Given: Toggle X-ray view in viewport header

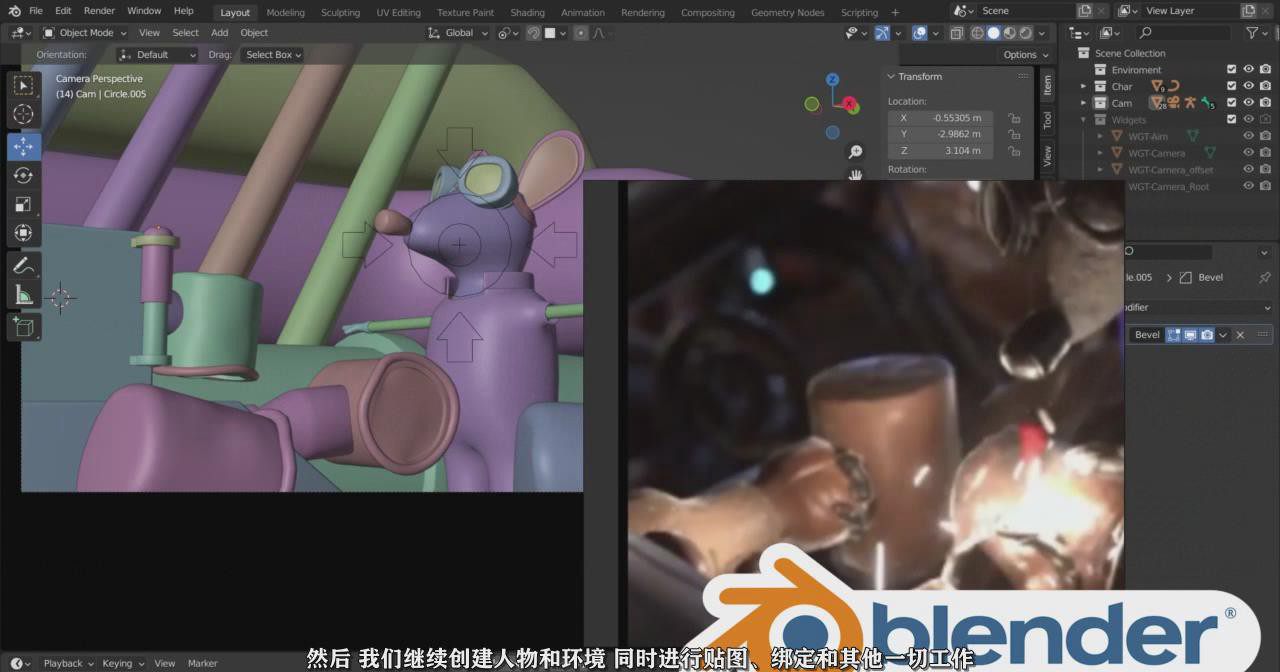Looking at the screenshot, I should [x=956, y=33].
